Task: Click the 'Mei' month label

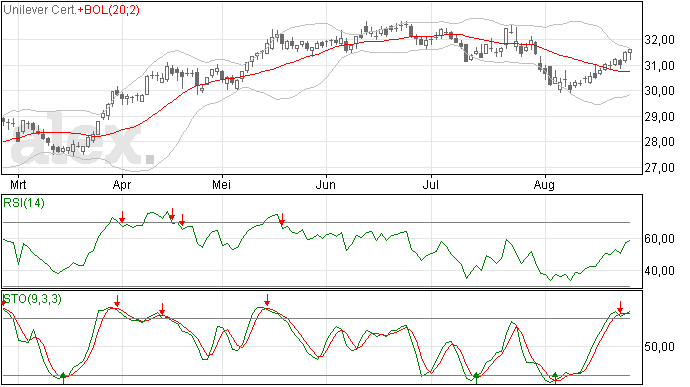Action: click(x=221, y=184)
